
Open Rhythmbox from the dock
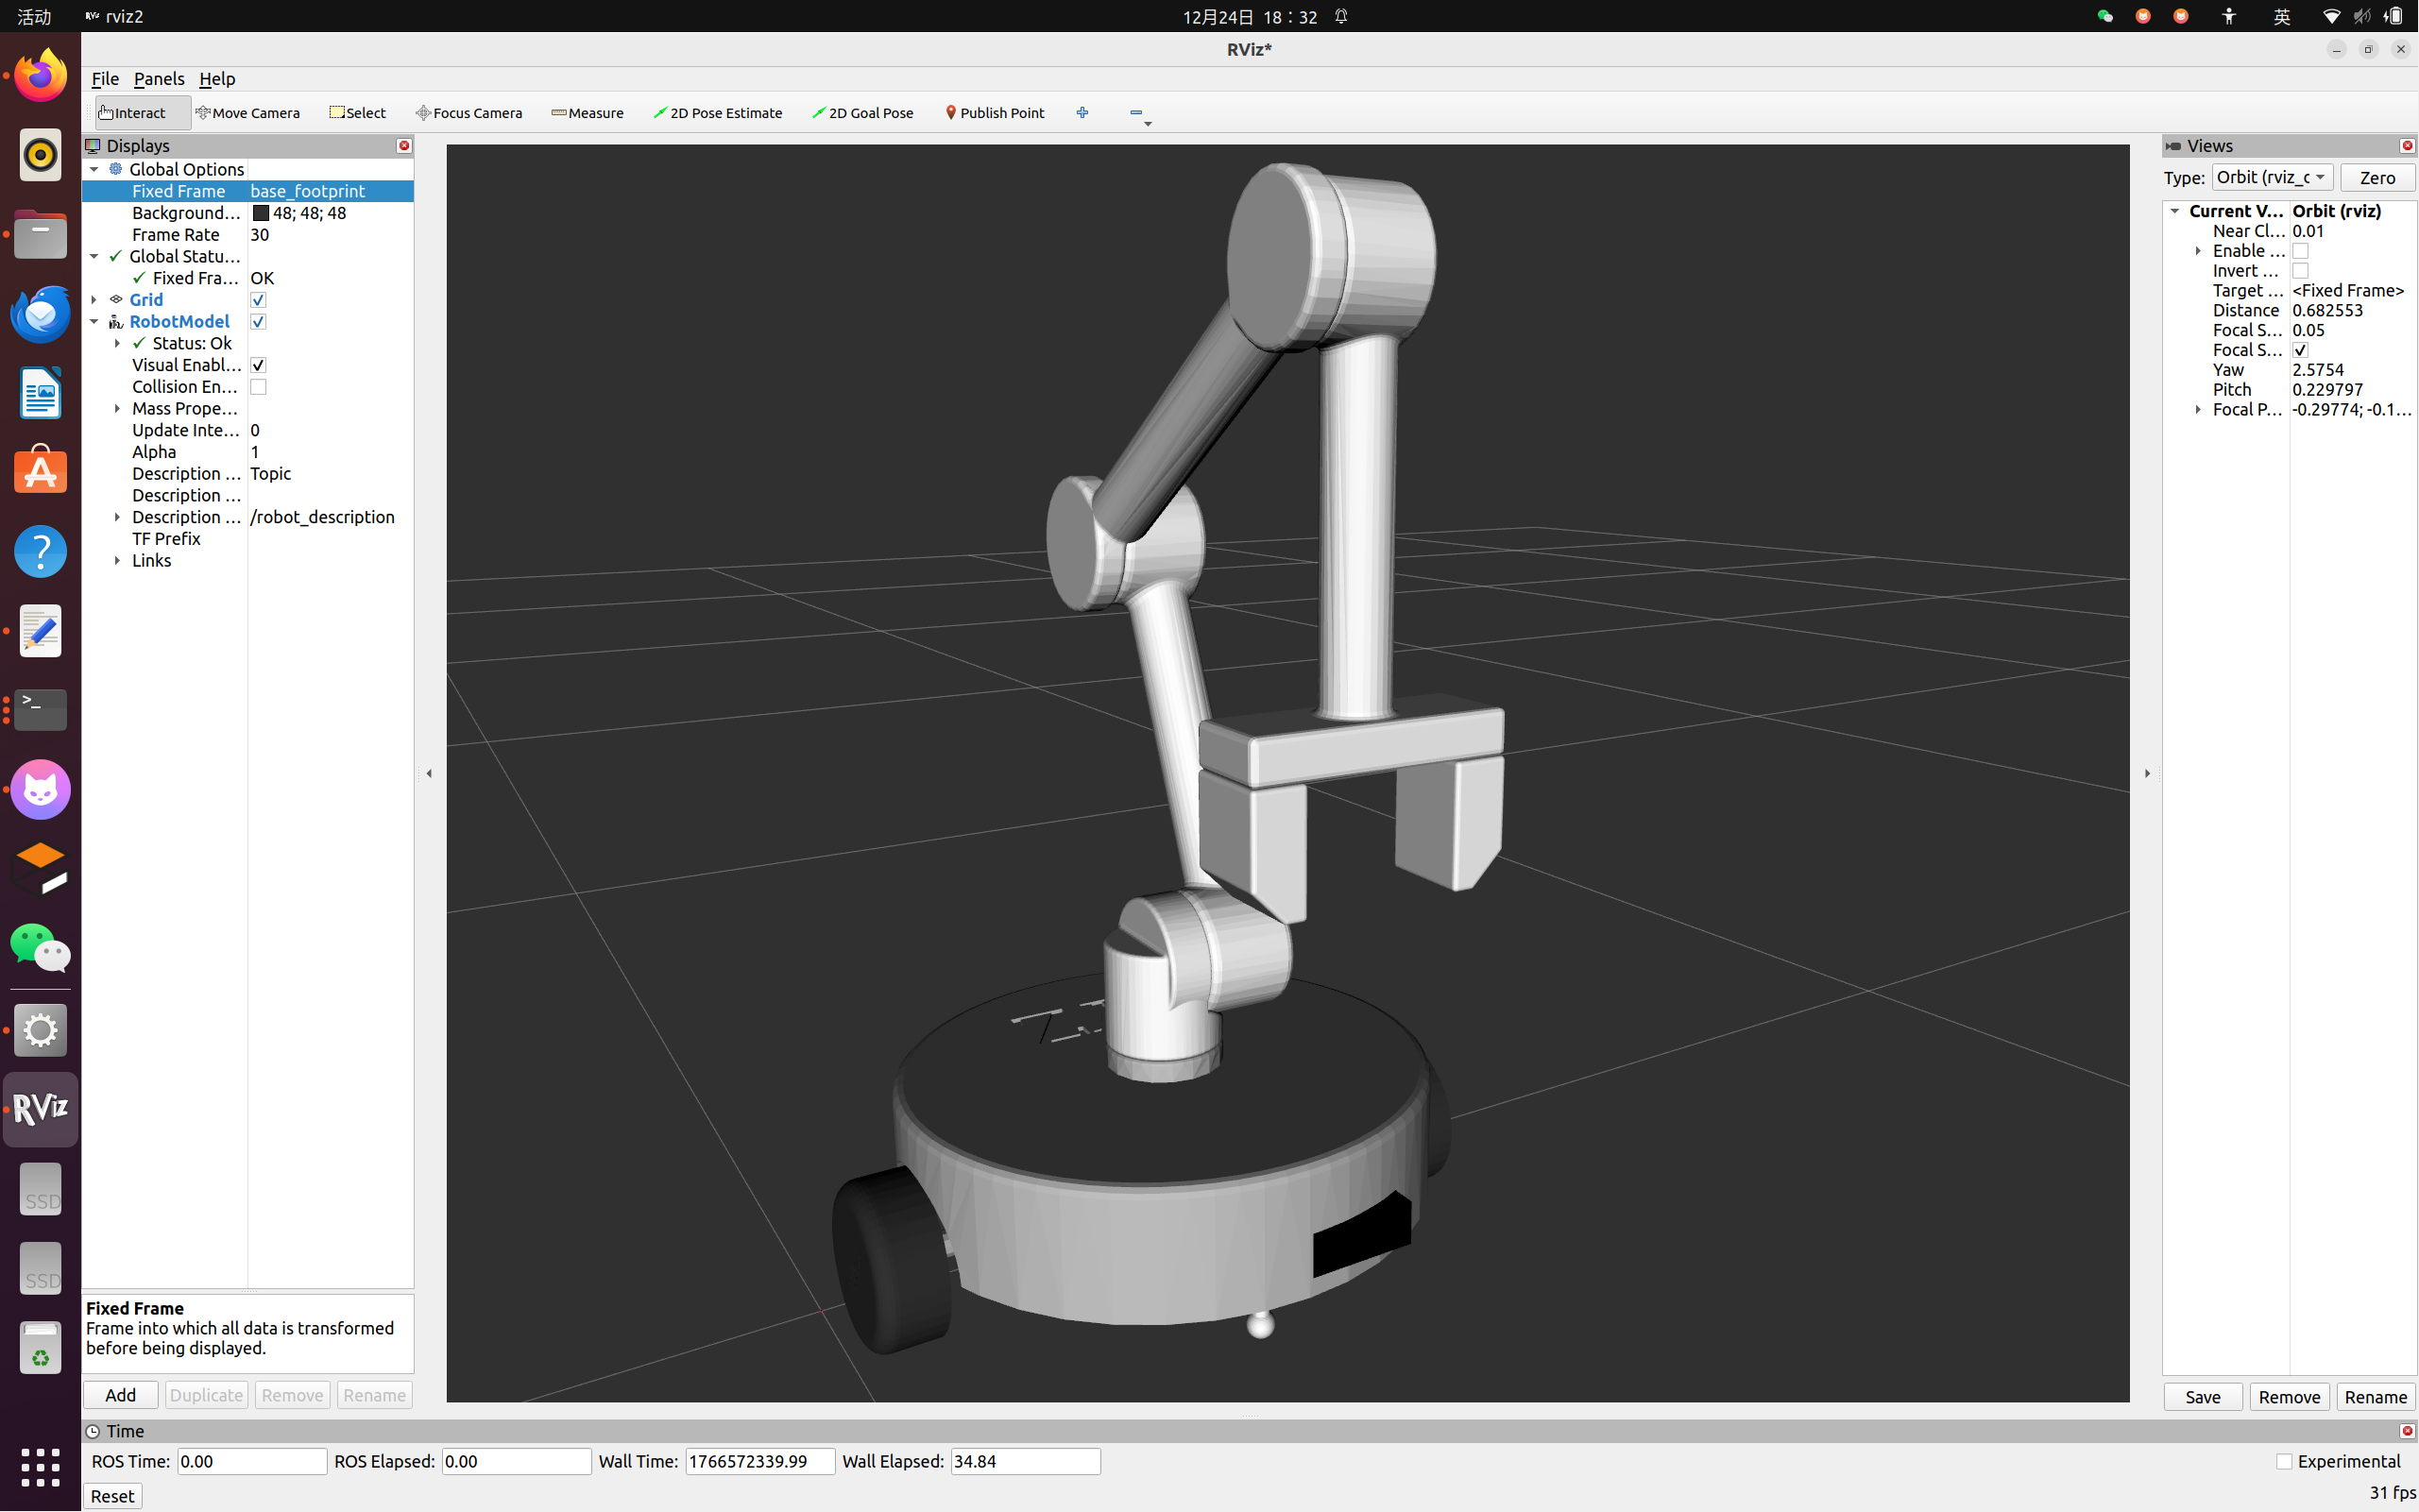[x=40, y=155]
